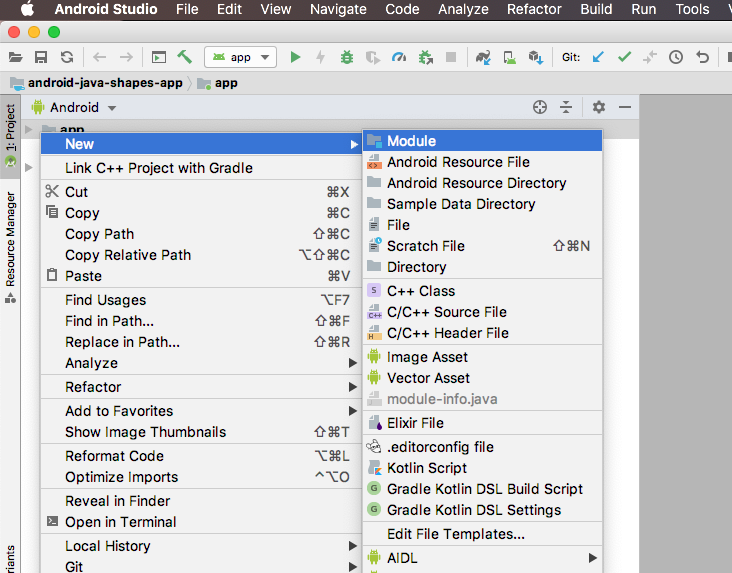Image resolution: width=732 pixels, height=573 pixels.
Task: Choose Reveal in Finder entry
Action: tap(201, 501)
